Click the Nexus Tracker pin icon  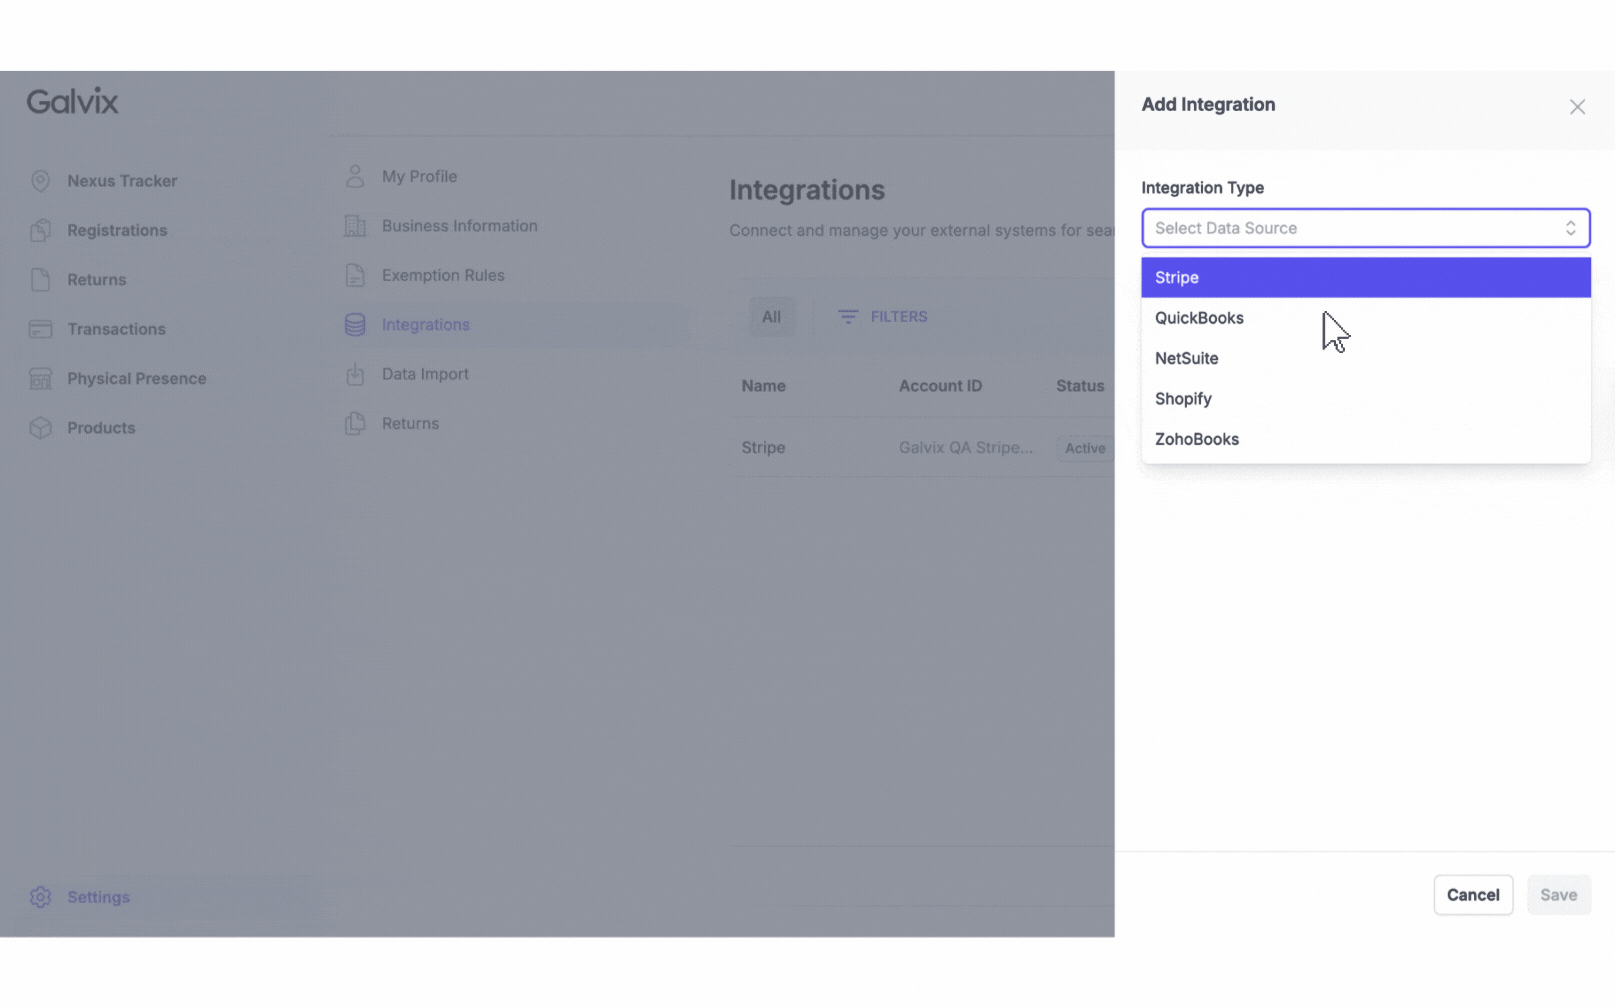click(x=40, y=181)
